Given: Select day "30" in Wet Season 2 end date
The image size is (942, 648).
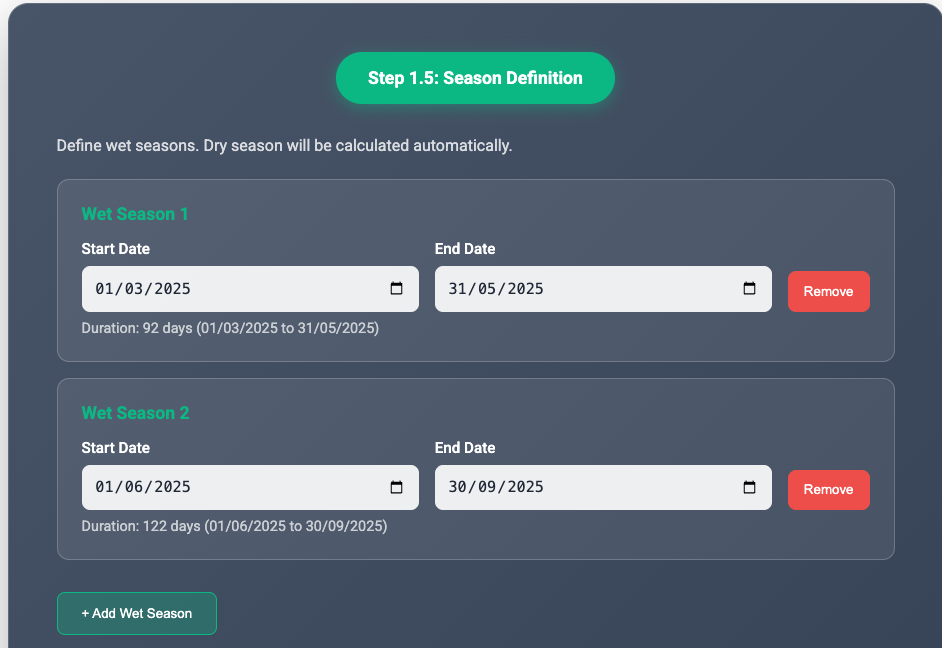Looking at the screenshot, I should click(459, 488).
